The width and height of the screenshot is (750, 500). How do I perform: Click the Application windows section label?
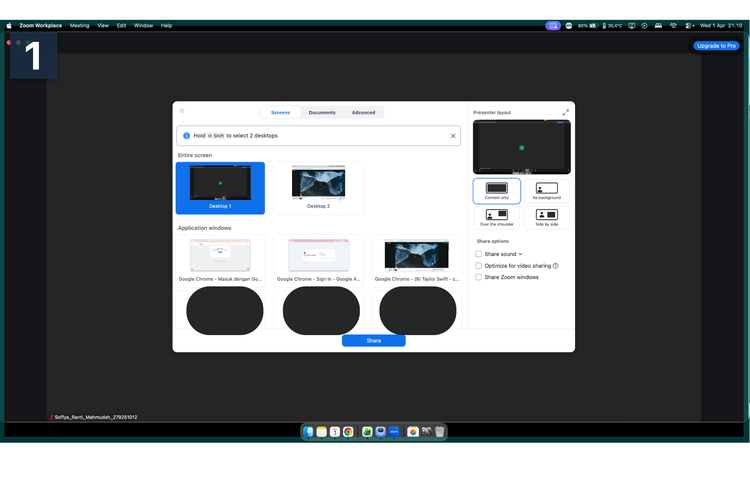pyautogui.click(x=204, y=228)
